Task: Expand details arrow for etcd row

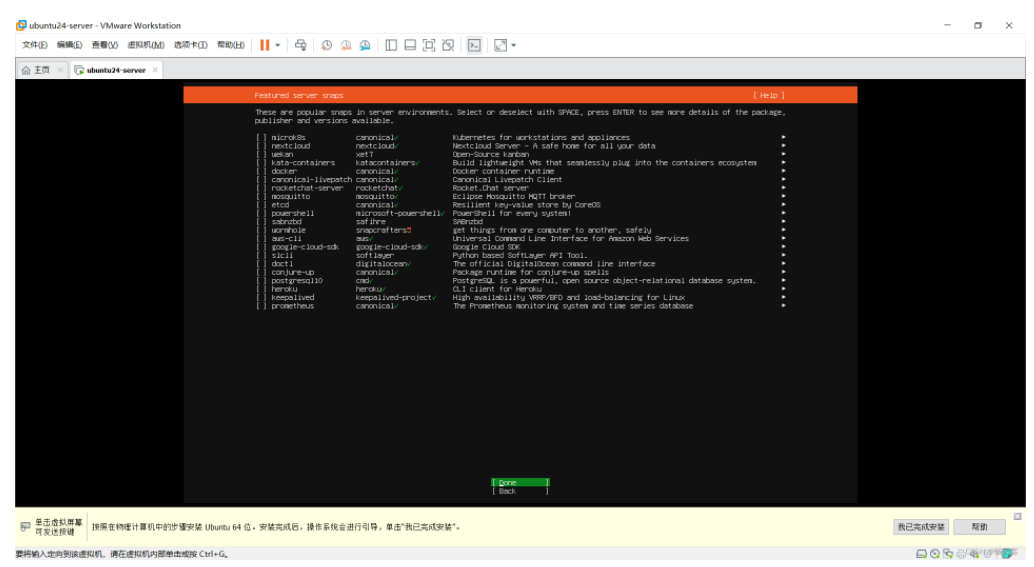Action: [783, 205]
